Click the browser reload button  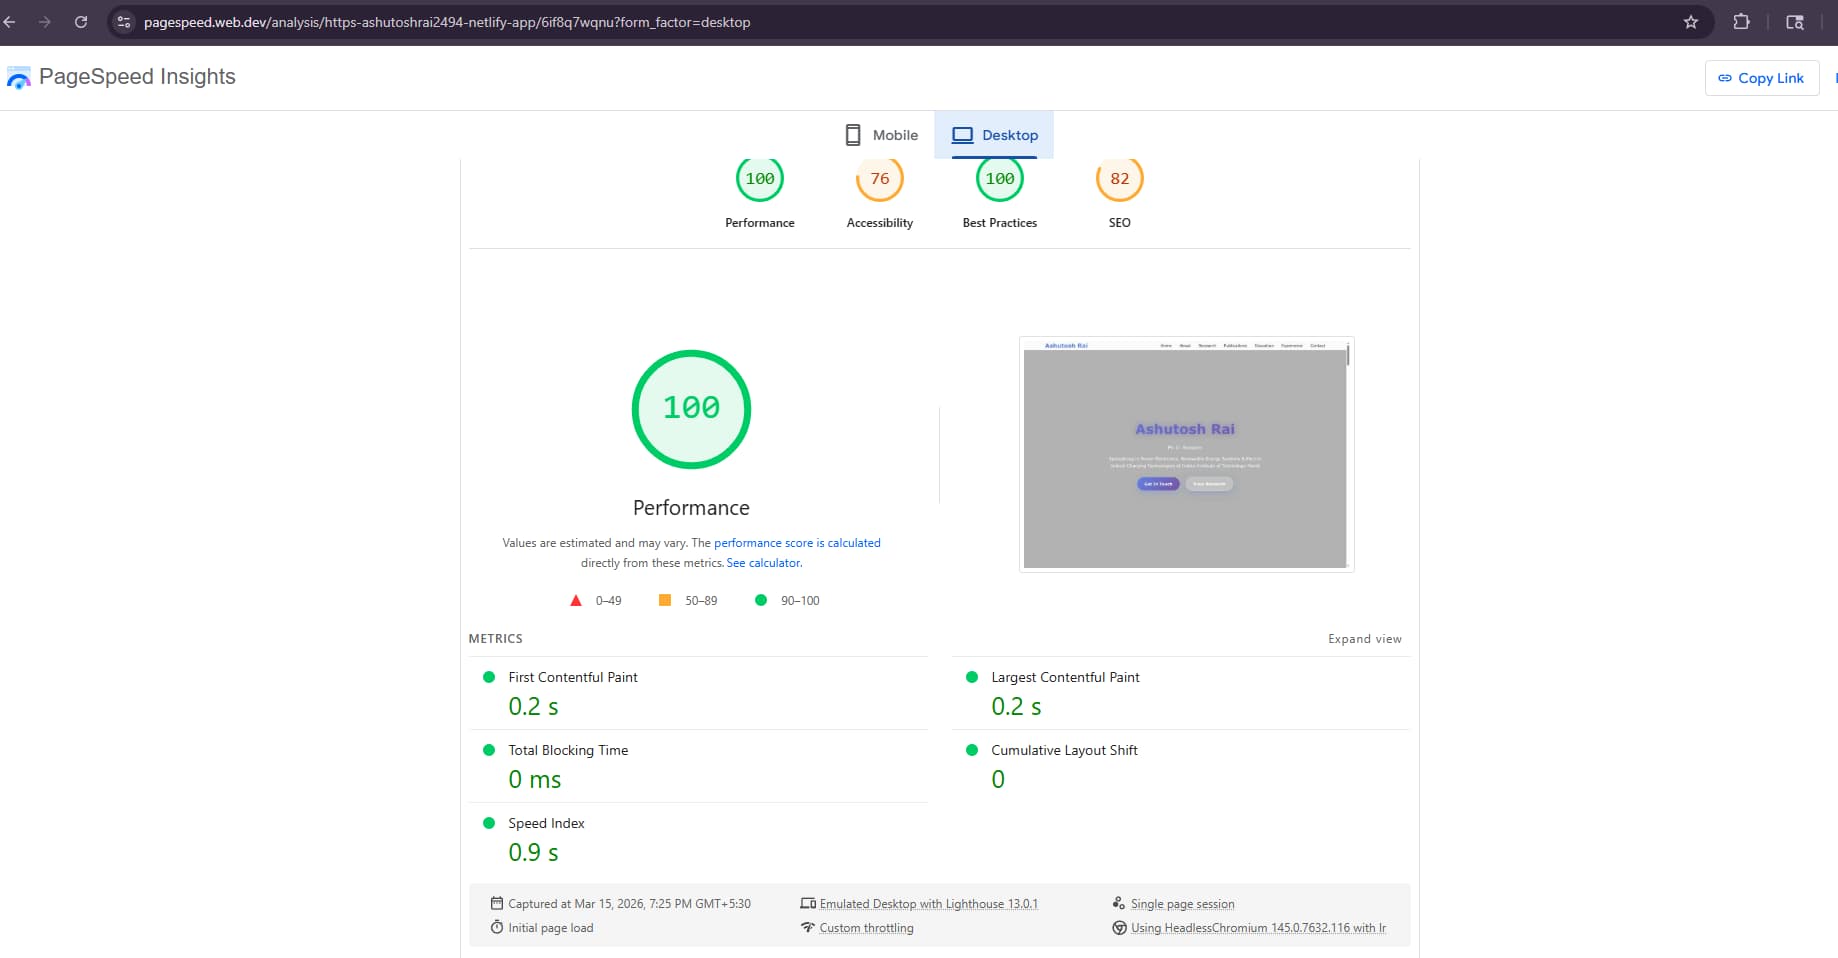coord(81,21)
